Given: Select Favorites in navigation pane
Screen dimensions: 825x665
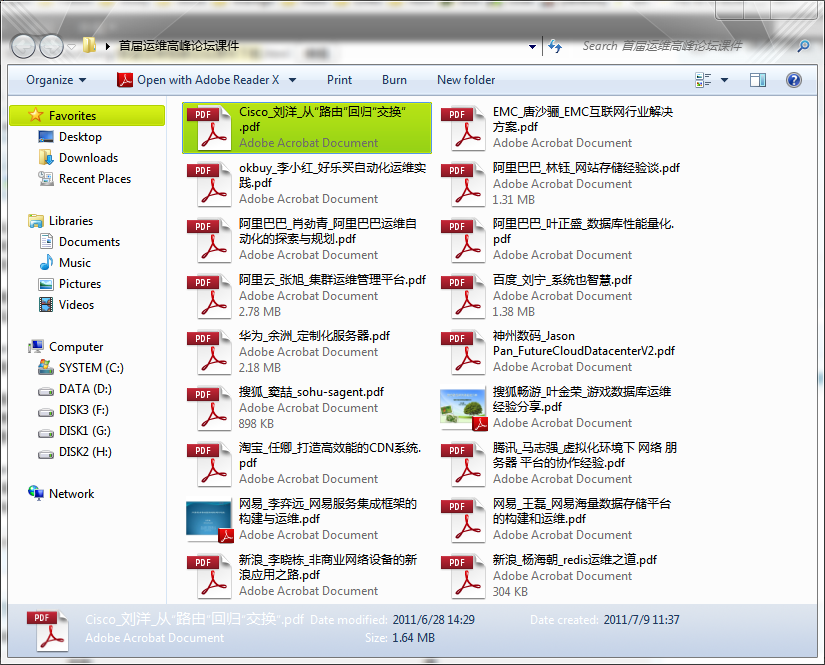Looking at the screenshot, I should click(87, 116).
